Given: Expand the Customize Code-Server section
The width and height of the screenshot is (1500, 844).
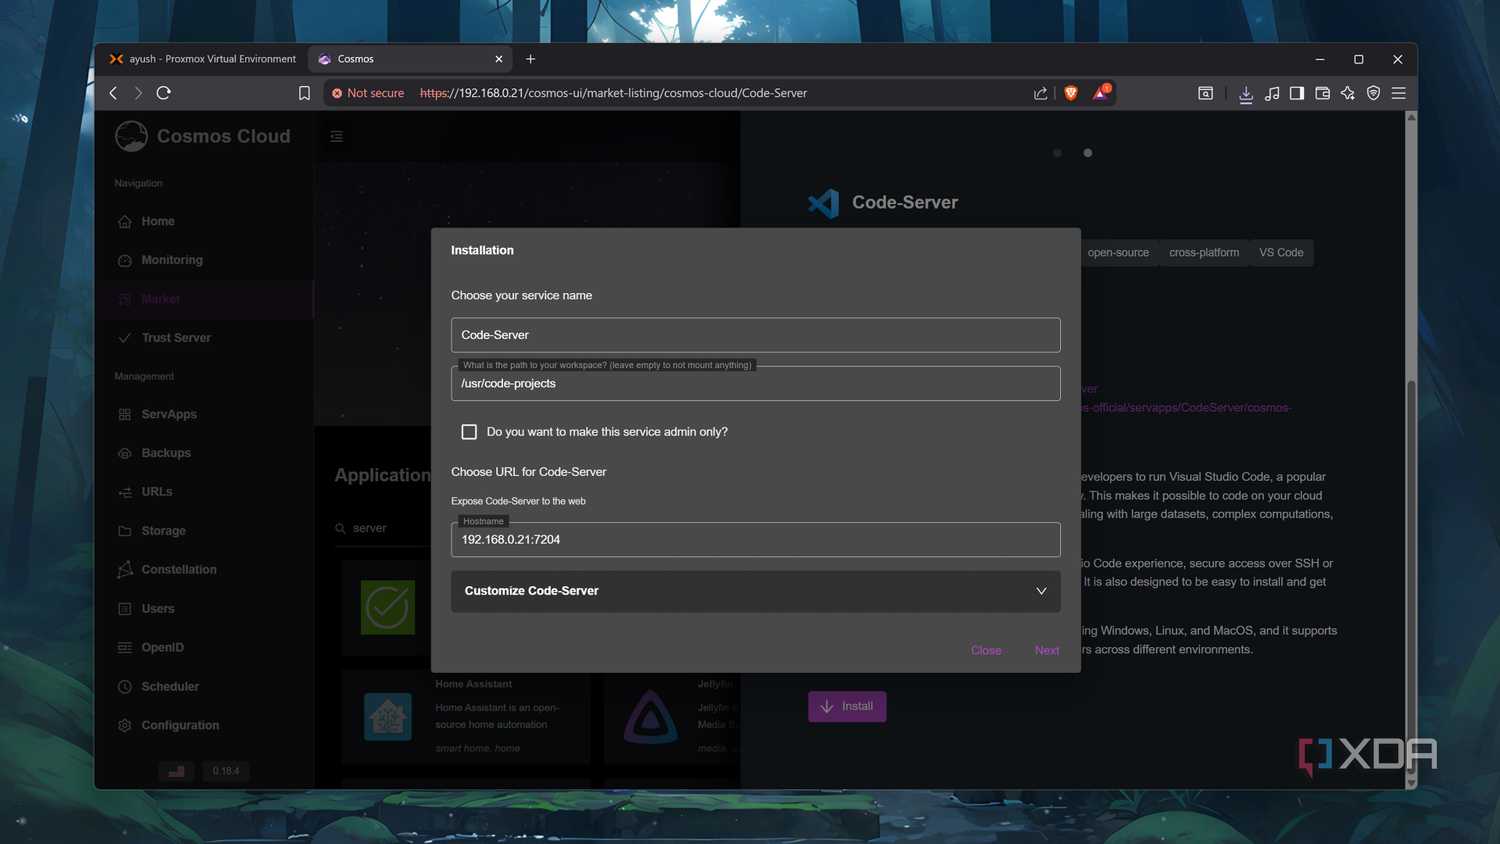Looking at the screenshot, I should pyautogui.click(x=755, y=591).
